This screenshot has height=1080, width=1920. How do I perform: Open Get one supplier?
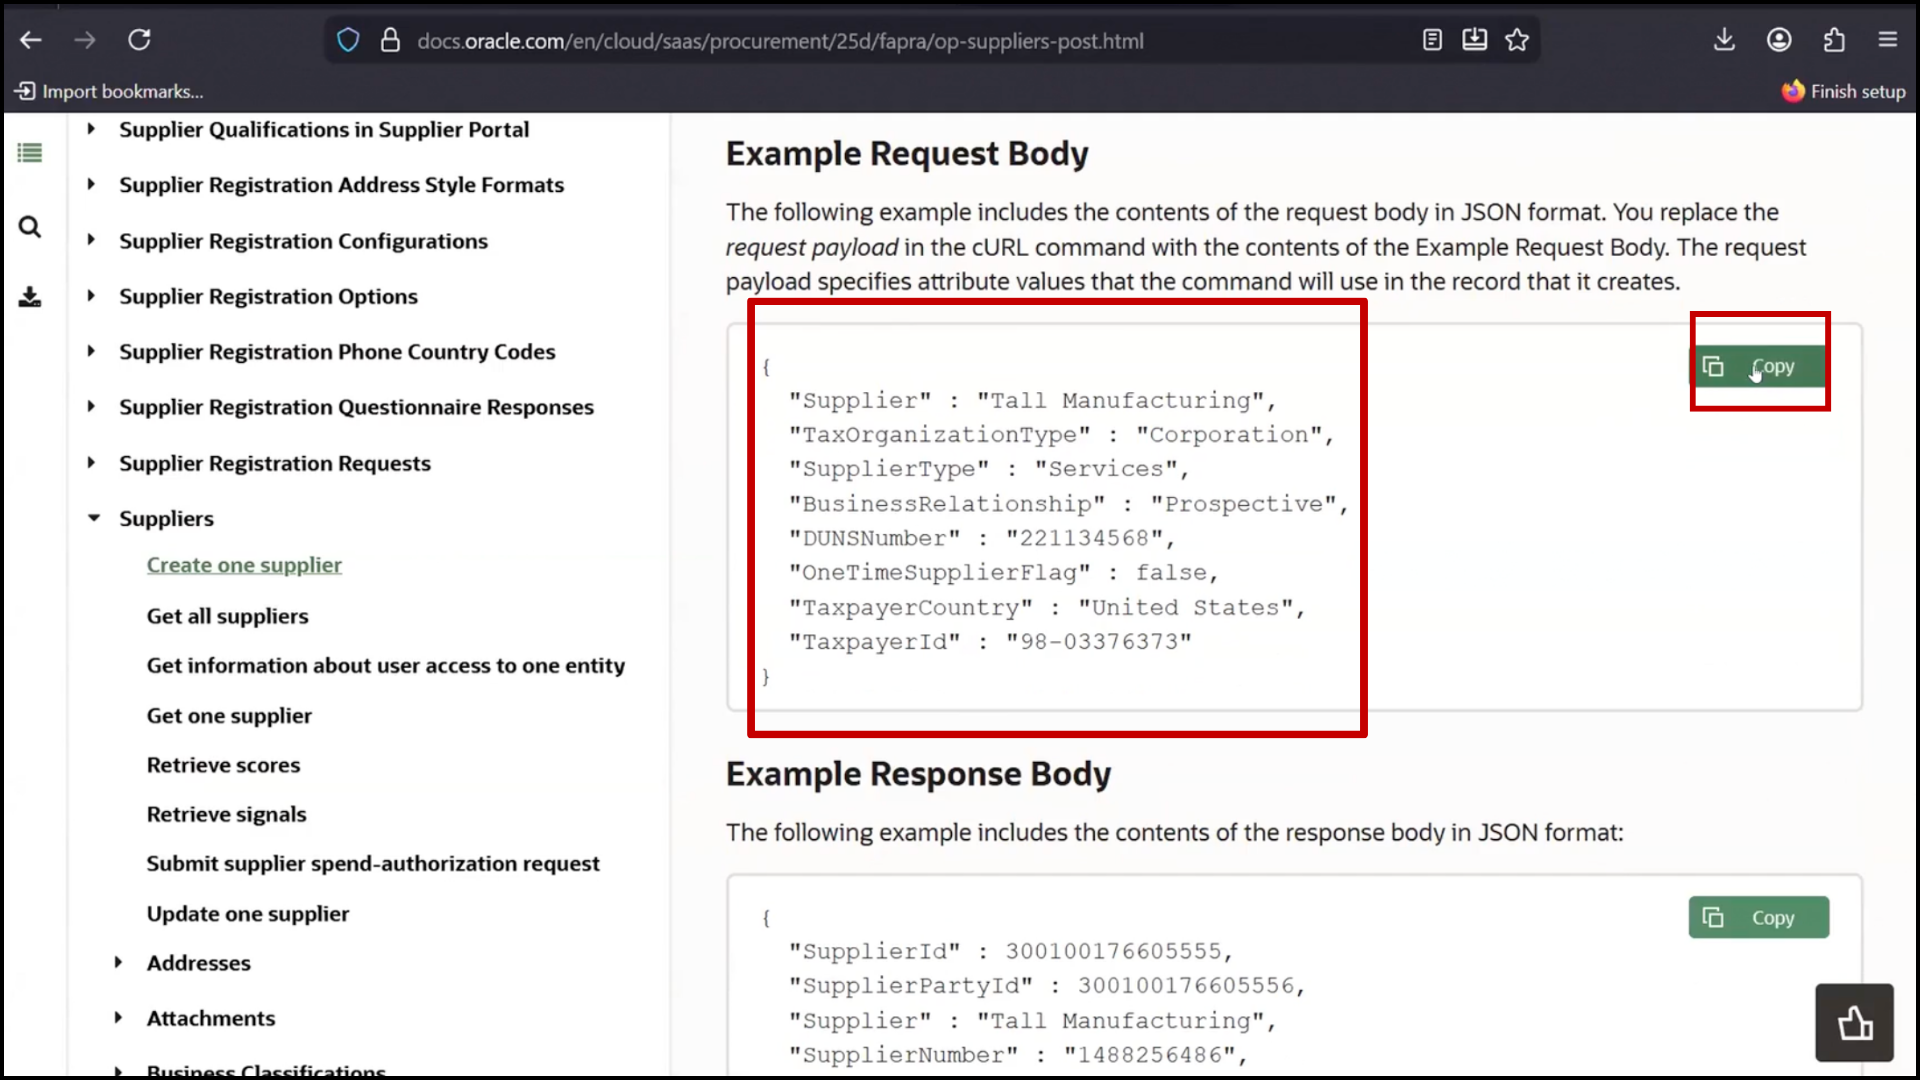(229, 716)
